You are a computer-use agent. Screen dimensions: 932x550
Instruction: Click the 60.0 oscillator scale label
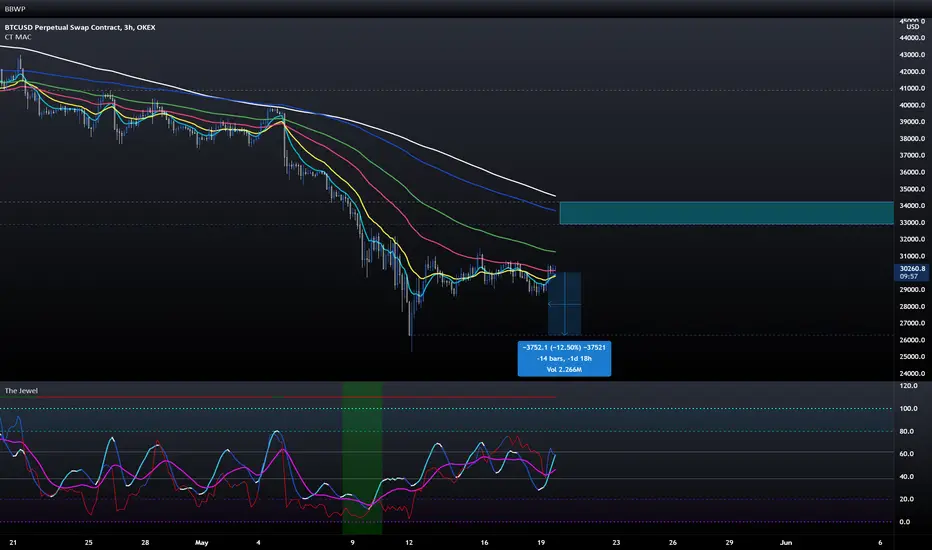tap(906, 454)
